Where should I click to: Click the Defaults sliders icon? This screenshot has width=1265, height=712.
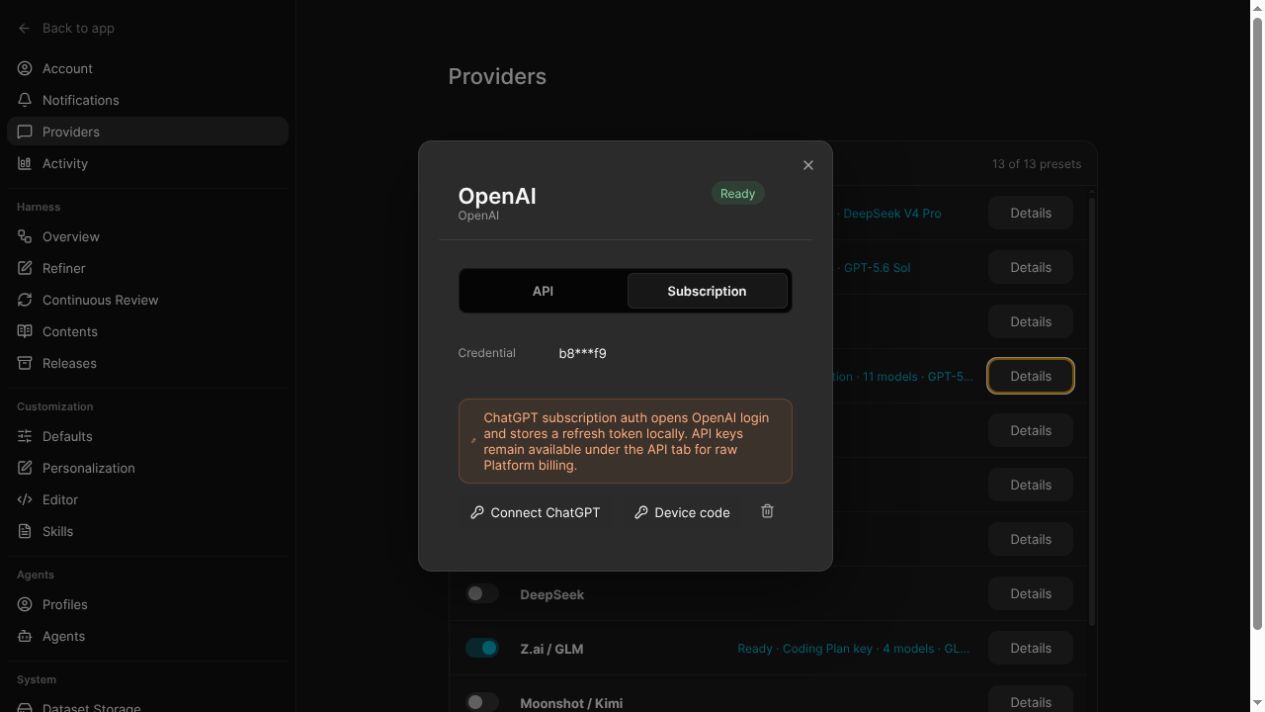tap(25, 436)
